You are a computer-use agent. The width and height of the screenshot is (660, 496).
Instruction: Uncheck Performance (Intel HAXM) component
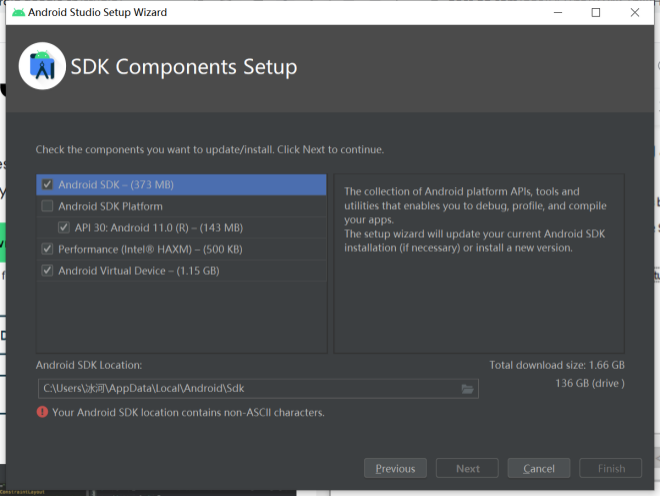[47, 249]
